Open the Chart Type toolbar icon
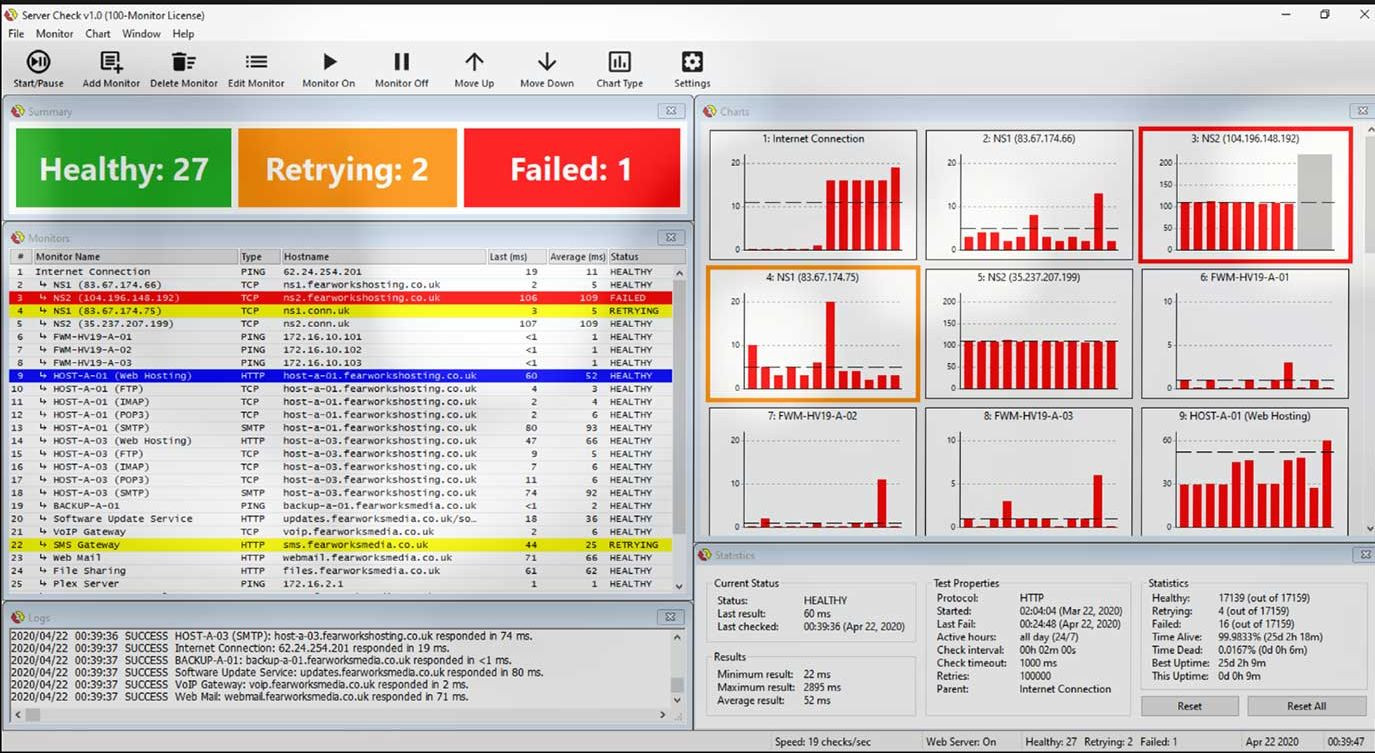This screenshot has height=753, width=1375. (x=620, y=62)
